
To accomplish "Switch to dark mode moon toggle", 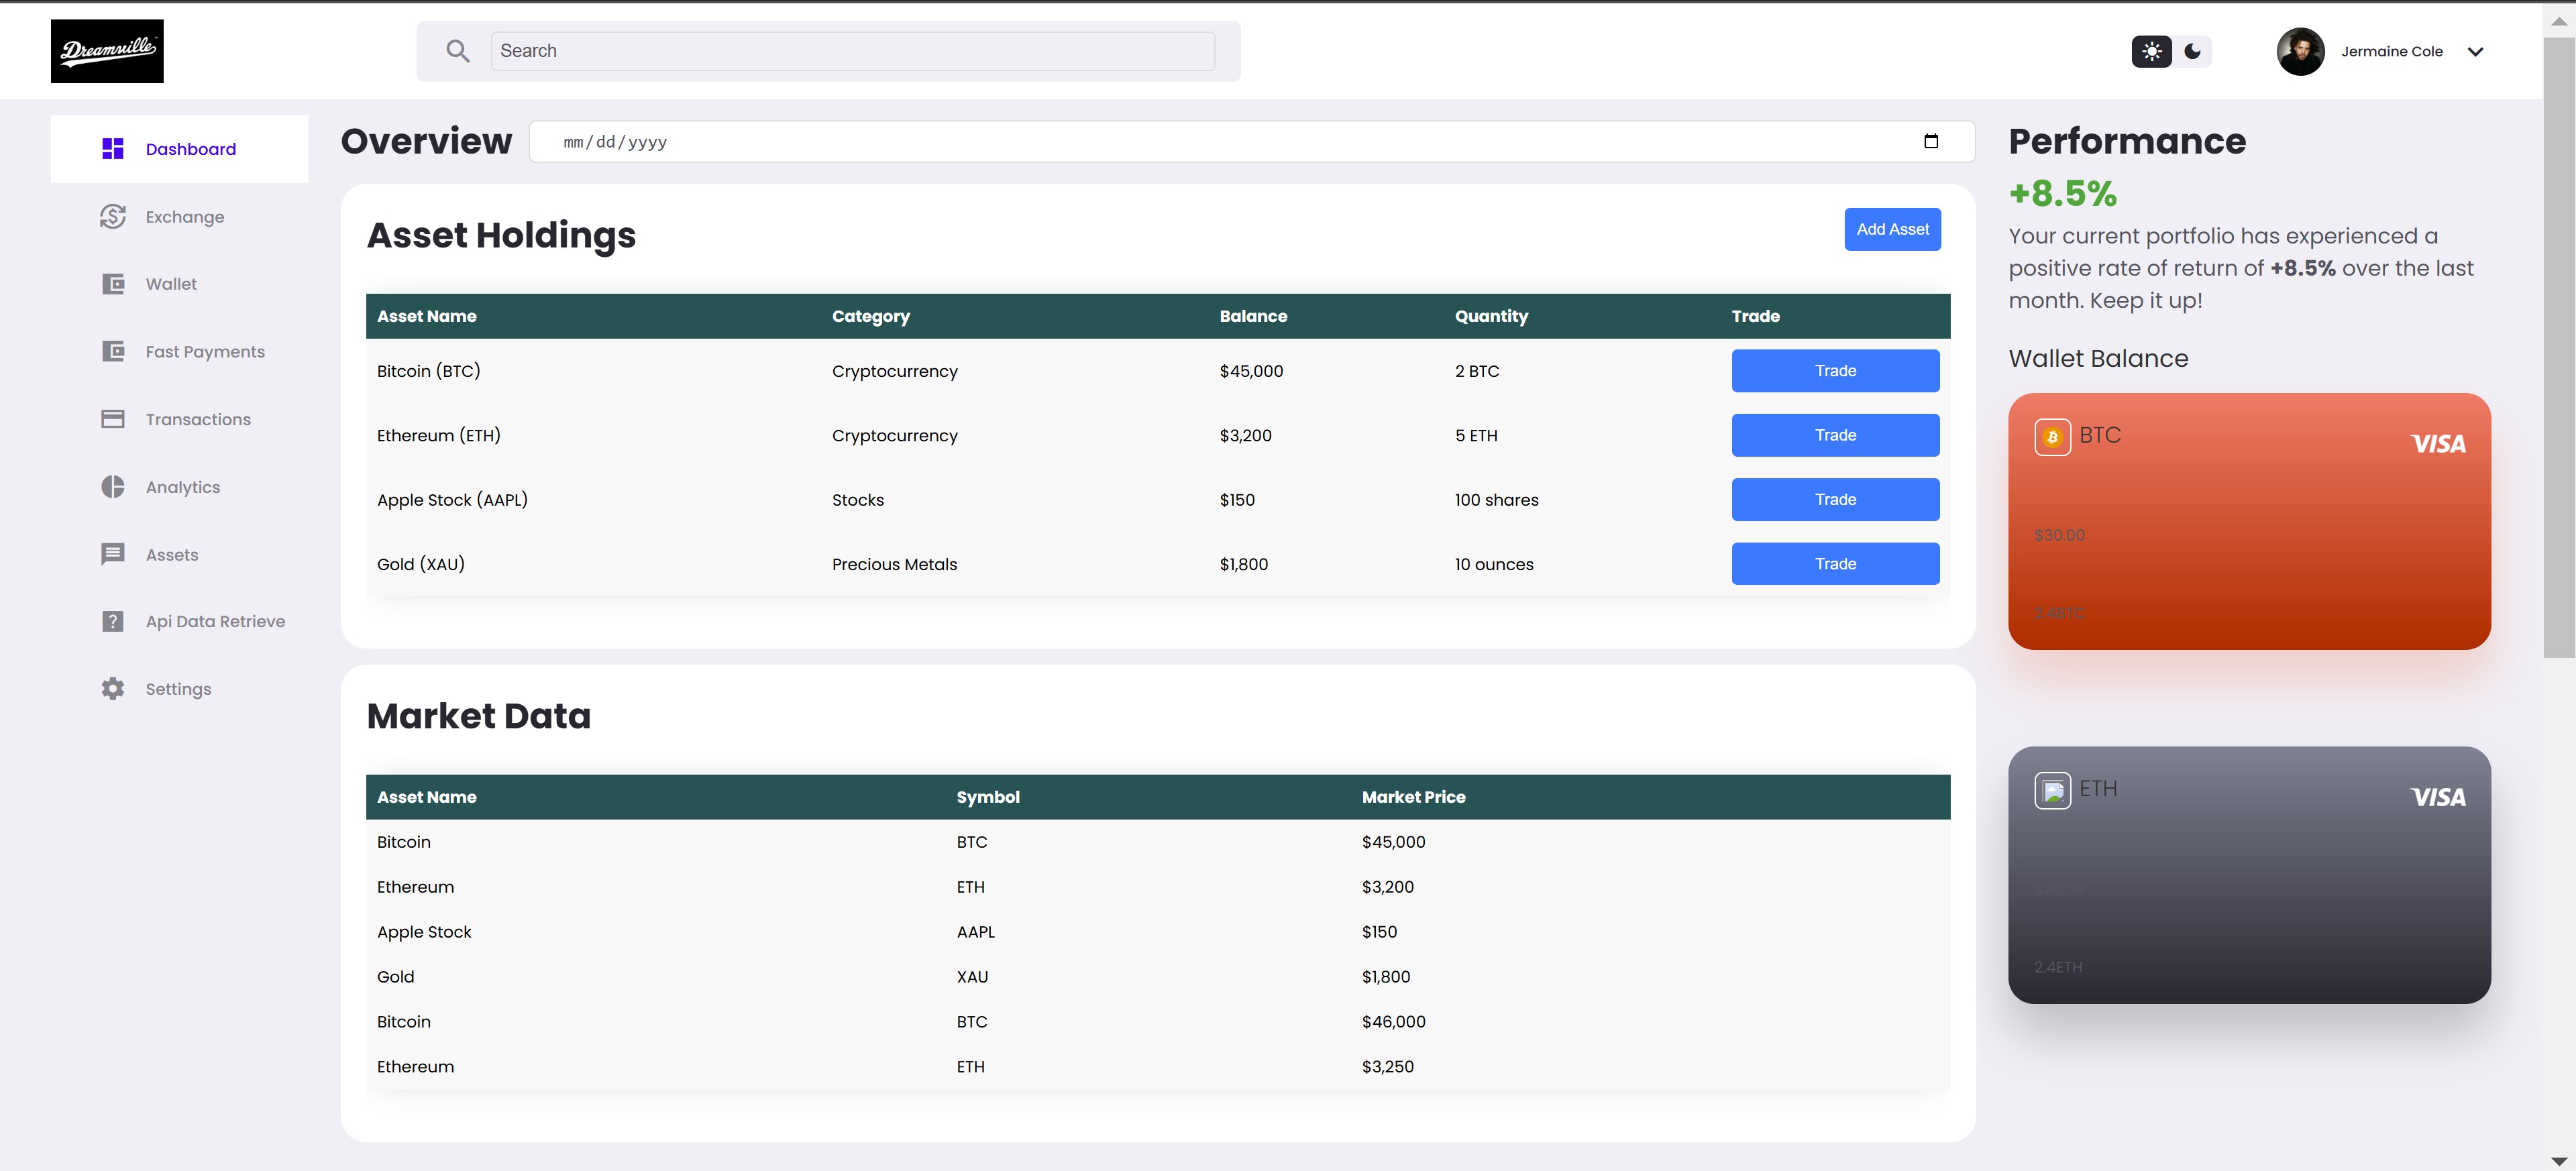I will (2193, 51).
